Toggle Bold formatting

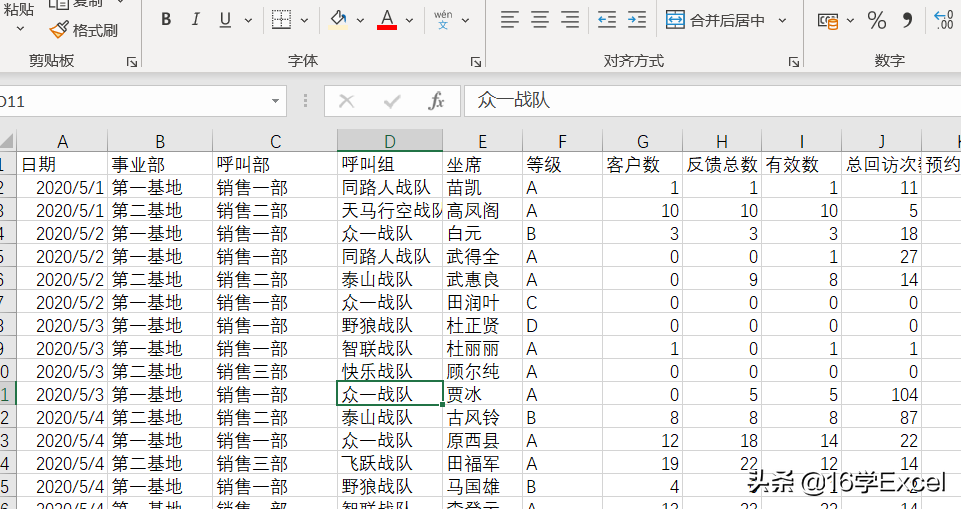166,20
